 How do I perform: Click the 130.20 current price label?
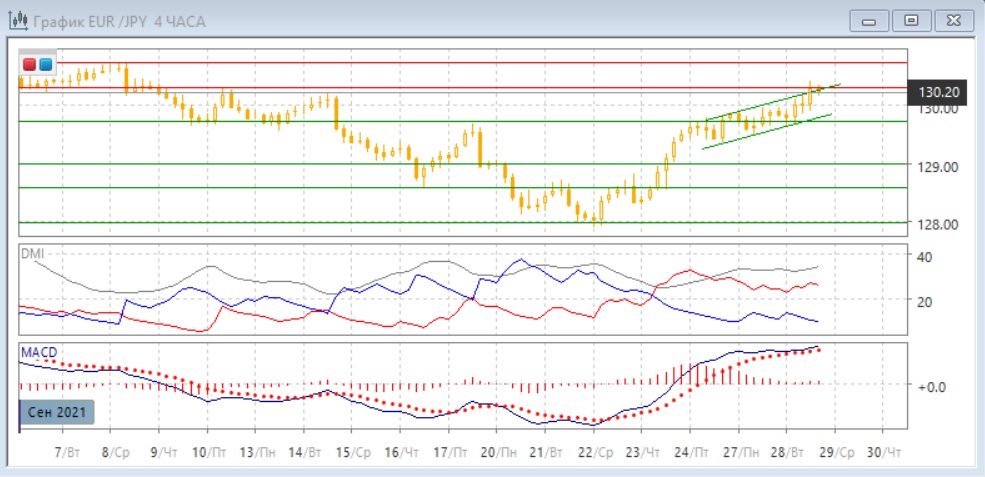click(x=938, y=92)
